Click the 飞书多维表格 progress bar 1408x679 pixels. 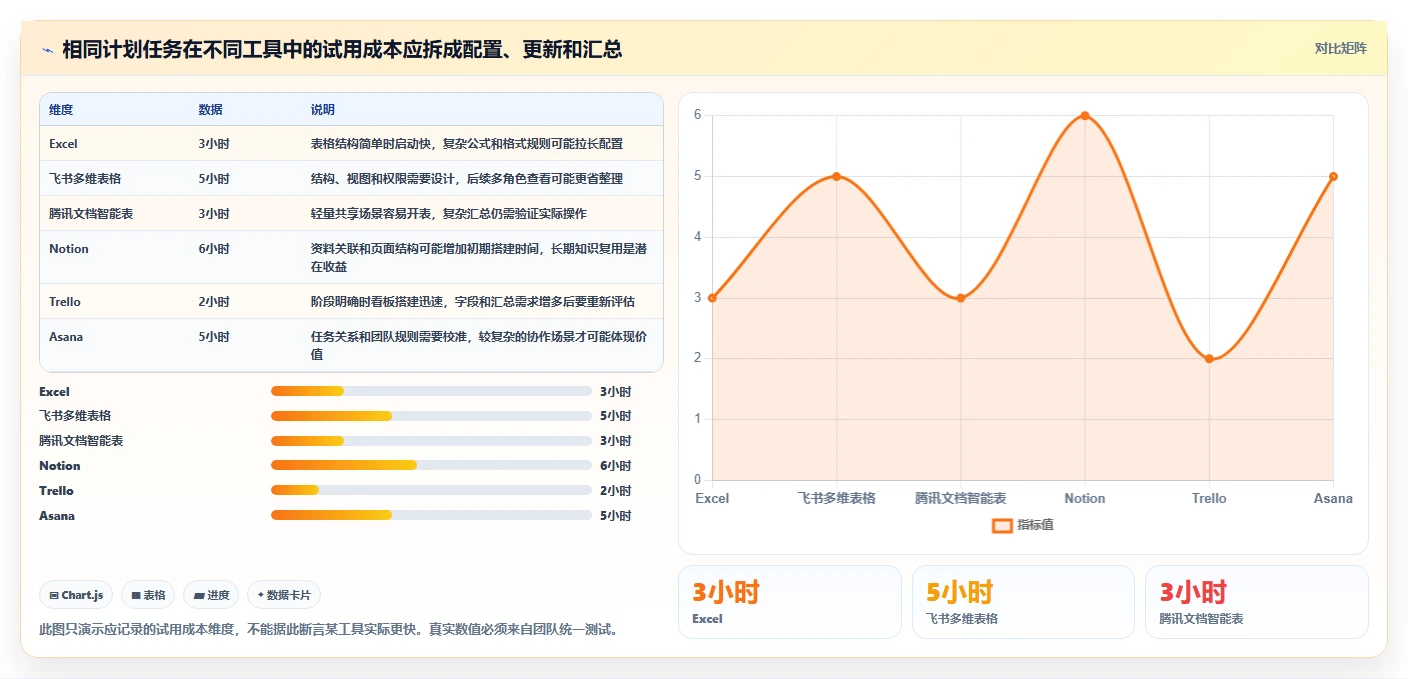coord(431,416)
